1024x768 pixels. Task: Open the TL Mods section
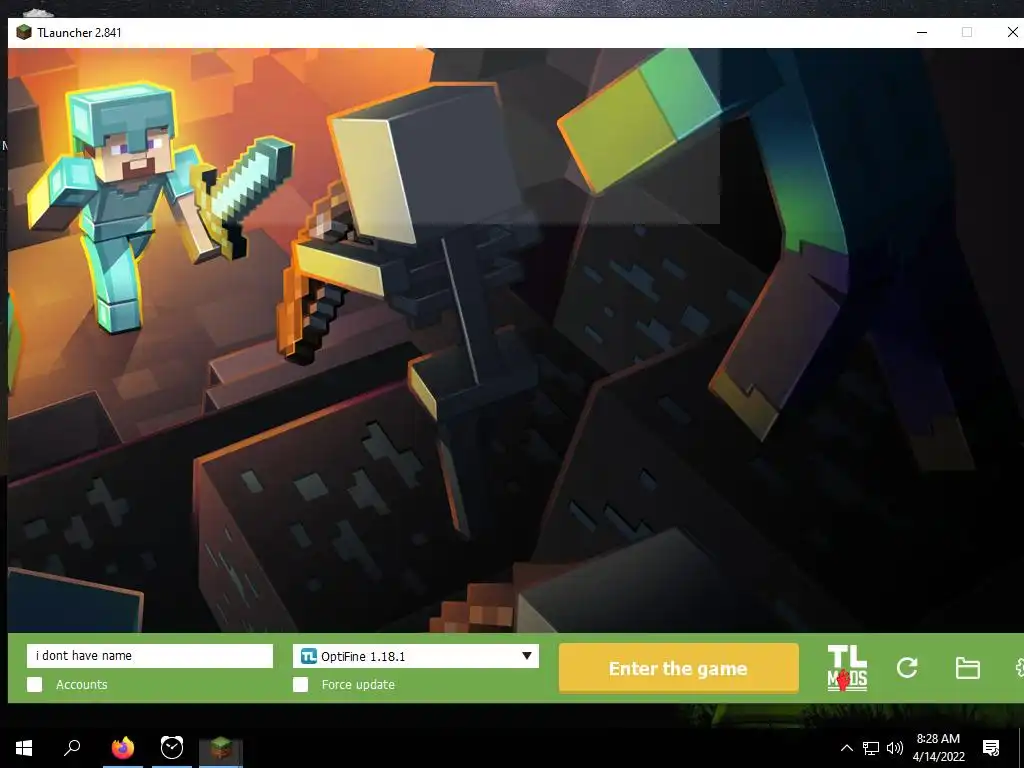pyautogui.click(x=847, y=667)
